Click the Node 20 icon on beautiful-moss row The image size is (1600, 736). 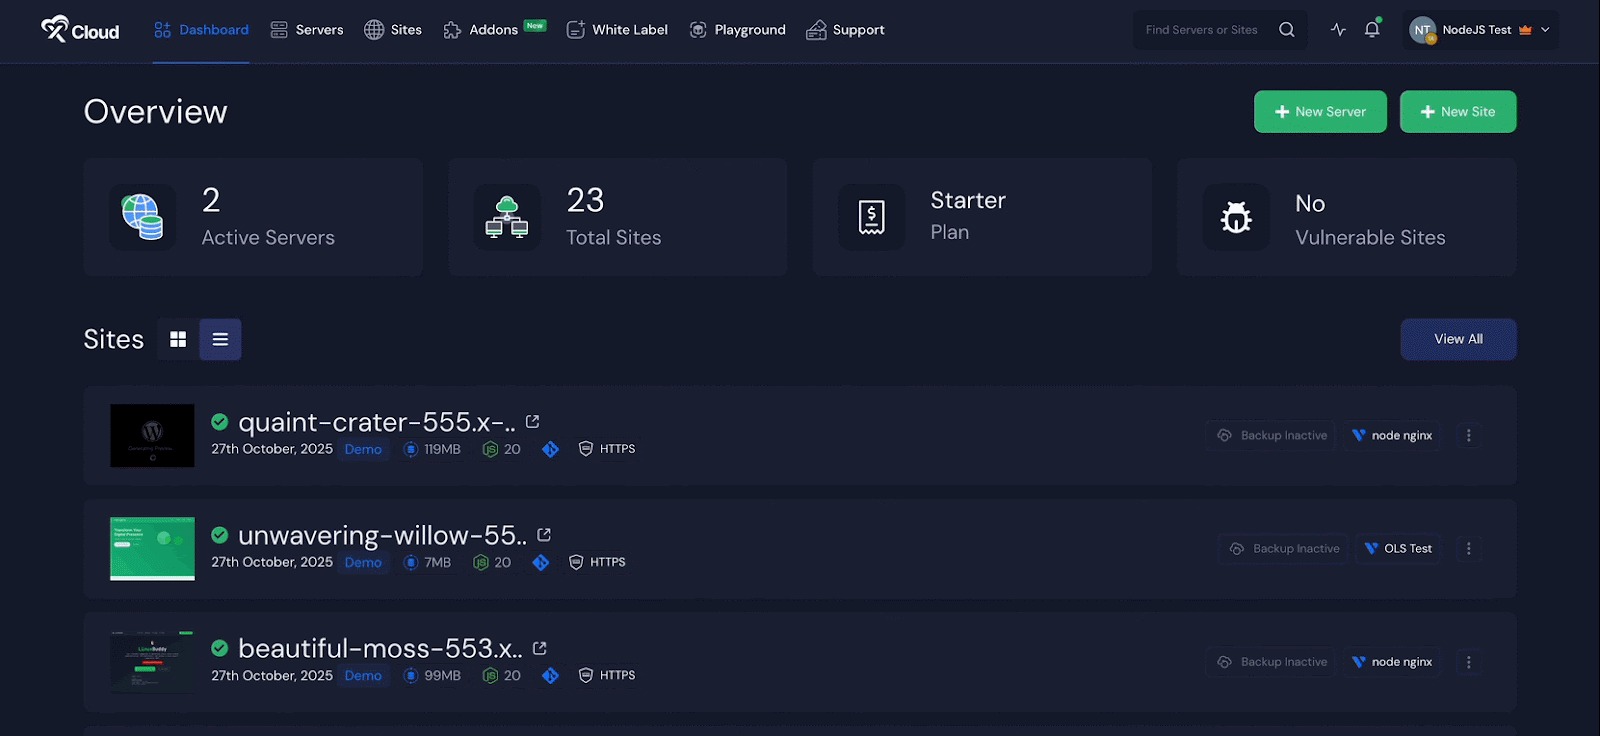click(490, 675)
